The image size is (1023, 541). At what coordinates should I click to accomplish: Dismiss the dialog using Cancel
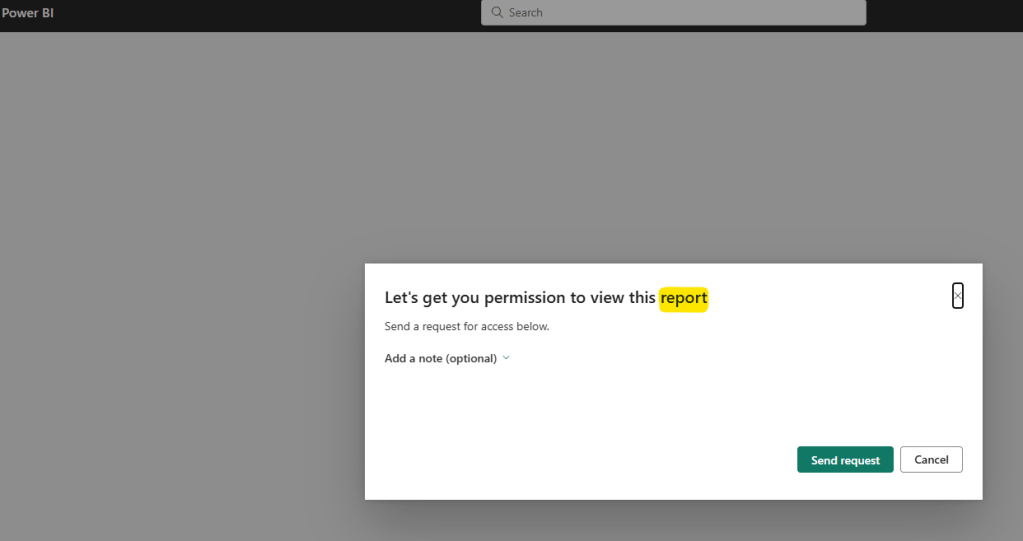(931, 460)
